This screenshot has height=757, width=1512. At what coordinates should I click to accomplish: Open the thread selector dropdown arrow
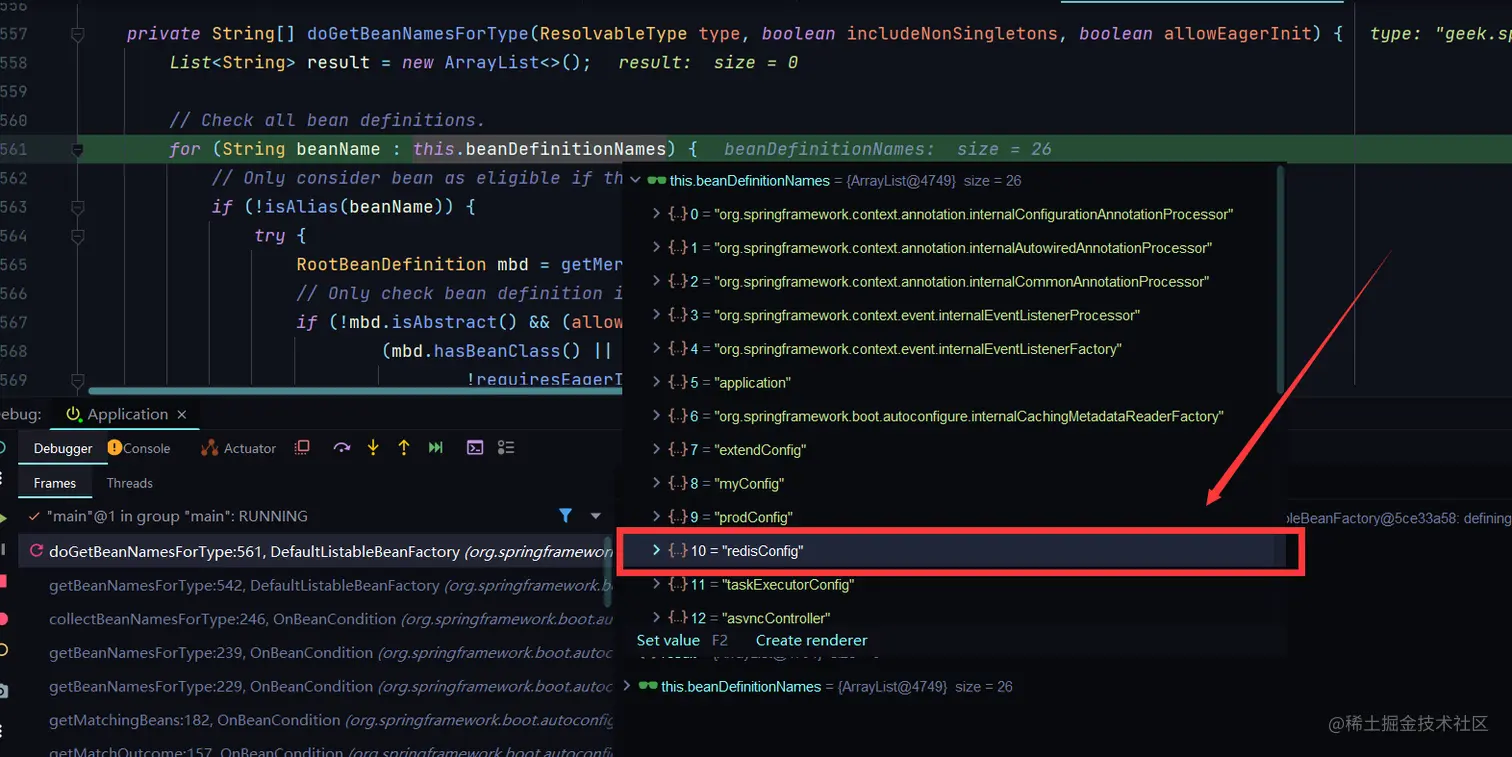pyautogui.click(x=596, y=516)
